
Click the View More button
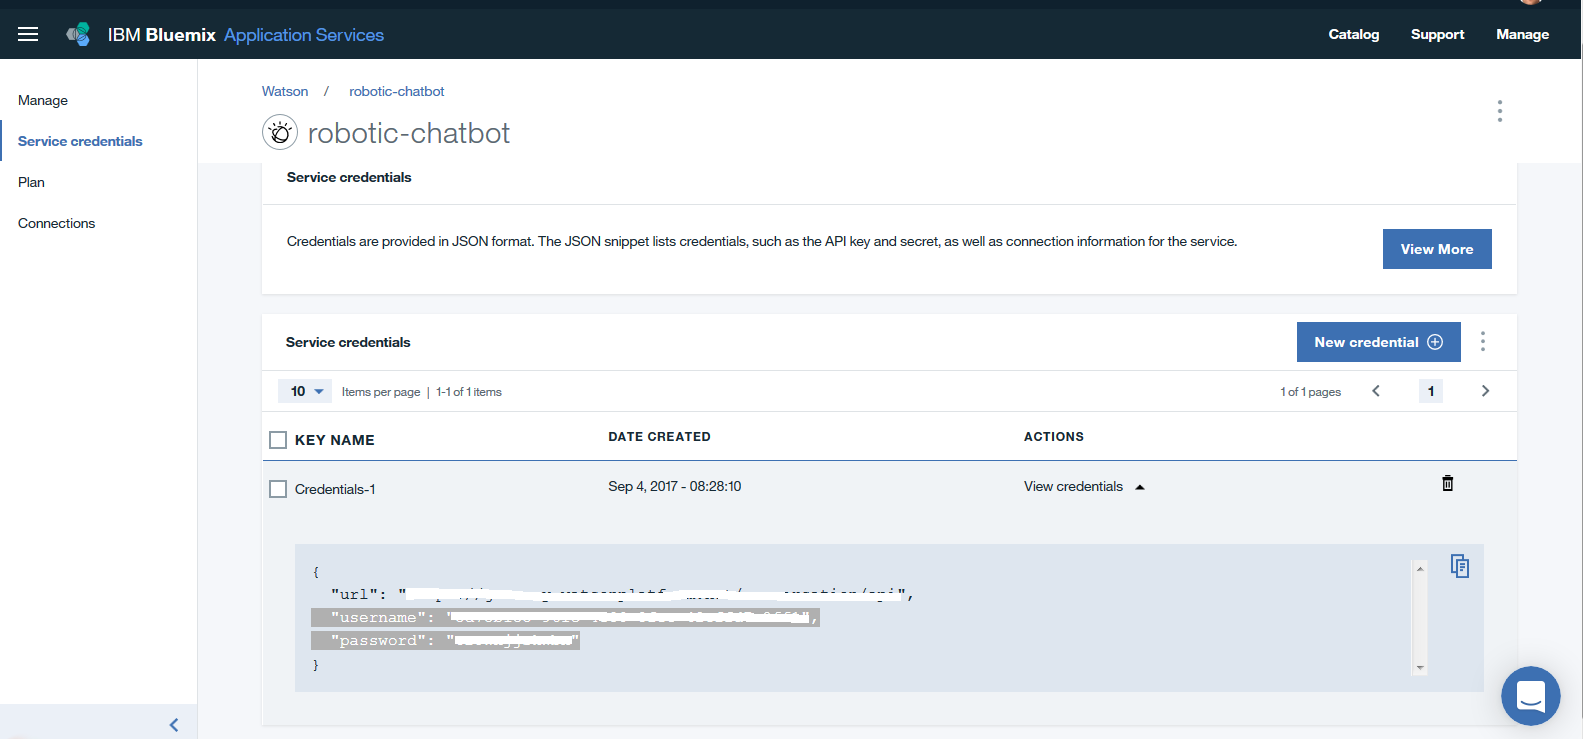1437,249
